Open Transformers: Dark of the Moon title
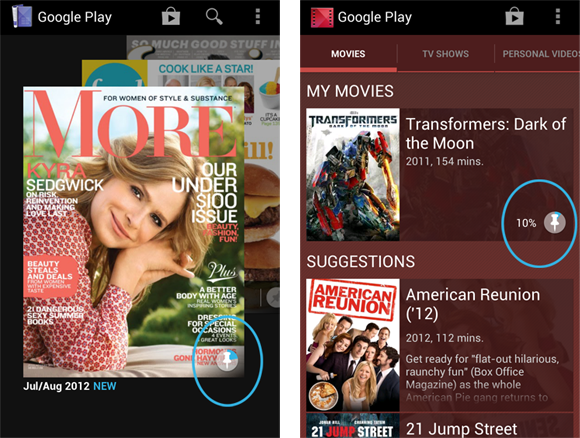 [x=486, y=134]
